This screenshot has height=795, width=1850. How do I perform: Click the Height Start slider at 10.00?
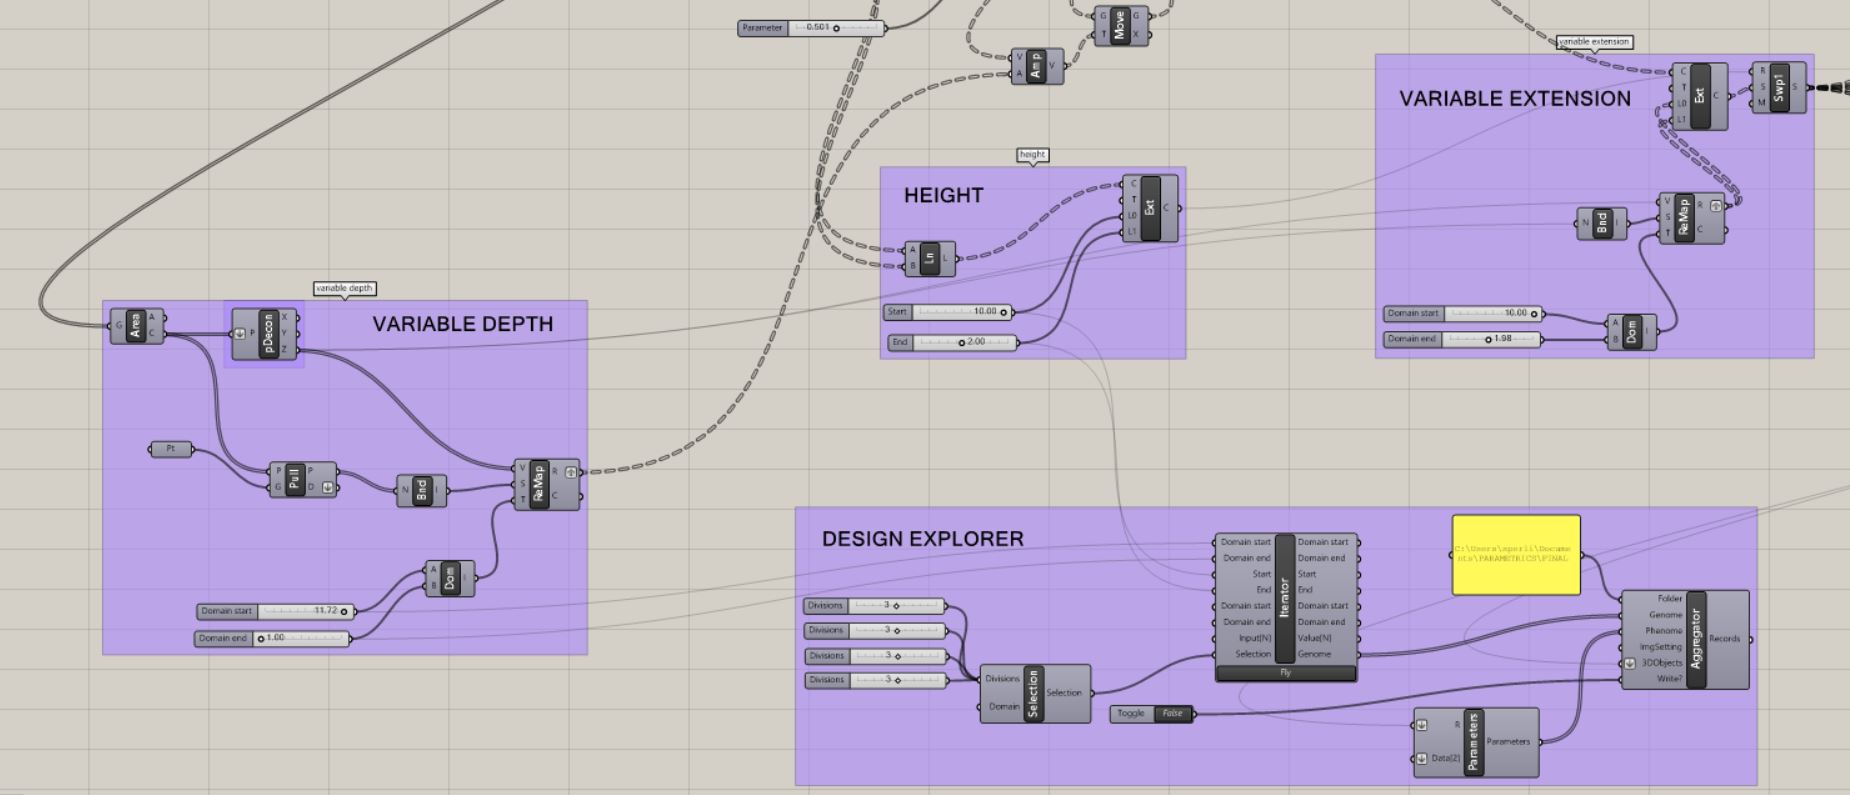coord(960,312)
